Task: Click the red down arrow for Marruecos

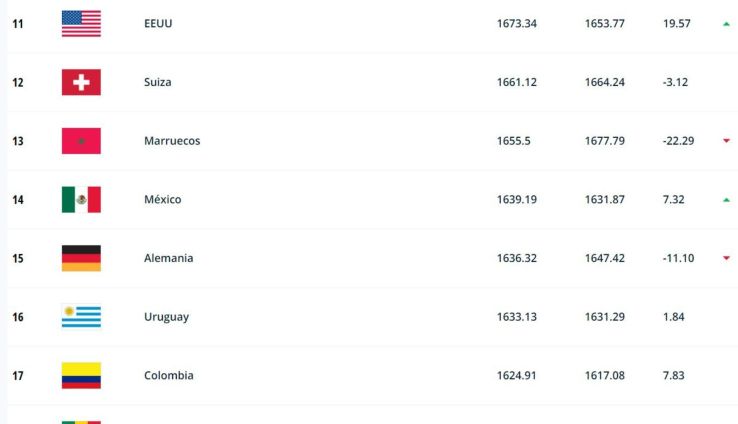Action: click(726, 141)
